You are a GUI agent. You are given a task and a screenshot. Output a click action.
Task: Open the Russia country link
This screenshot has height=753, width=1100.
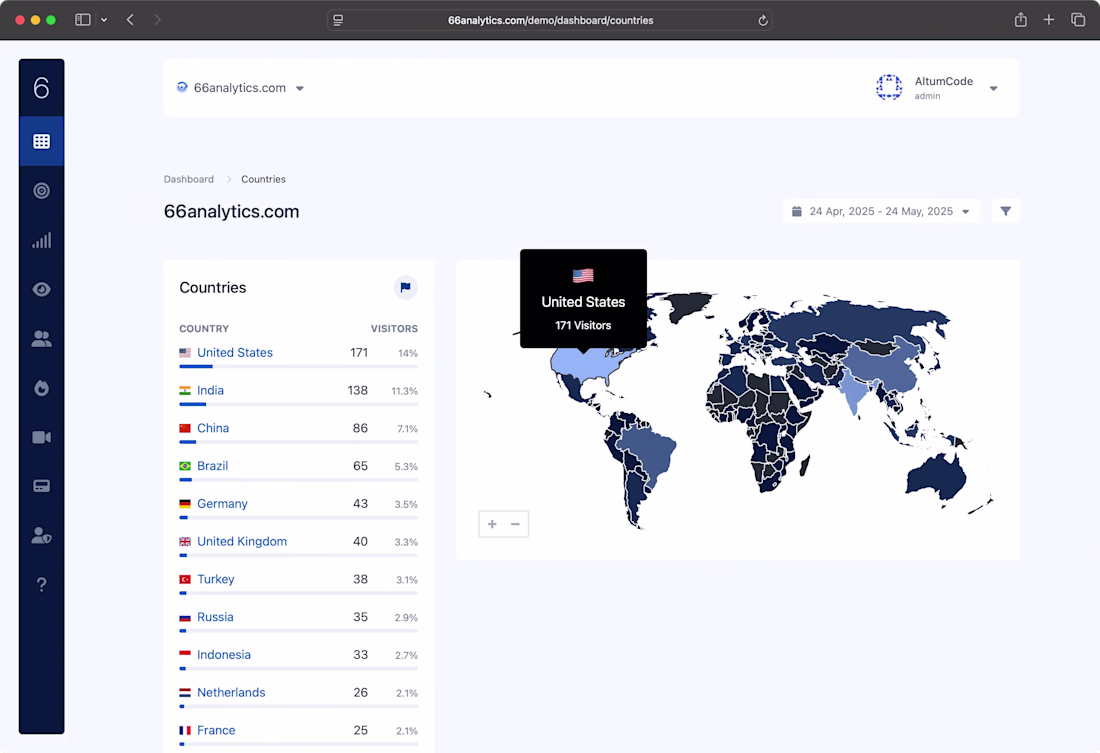point(215,617)
